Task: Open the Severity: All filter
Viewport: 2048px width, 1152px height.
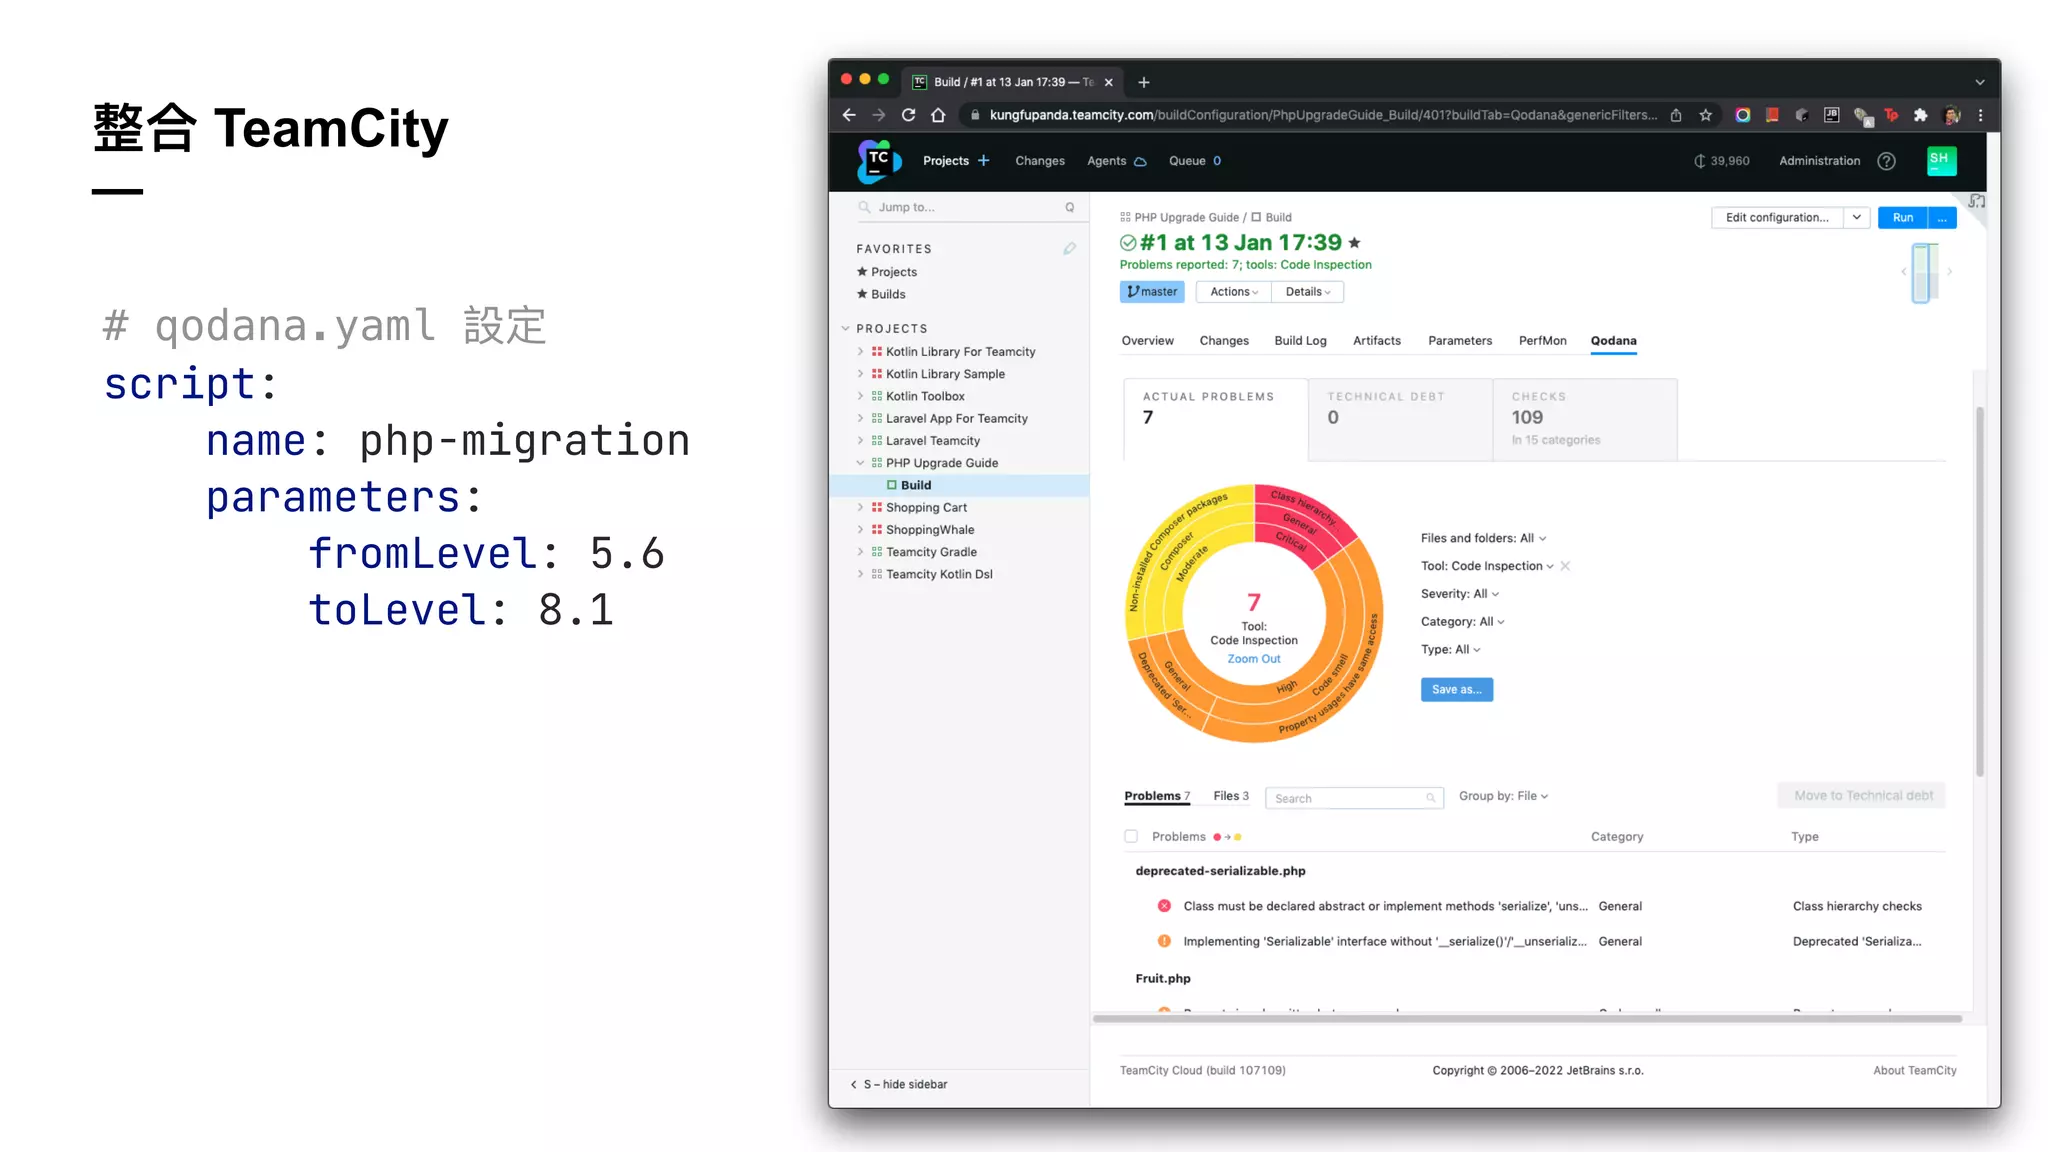Action: [1460, 594]
